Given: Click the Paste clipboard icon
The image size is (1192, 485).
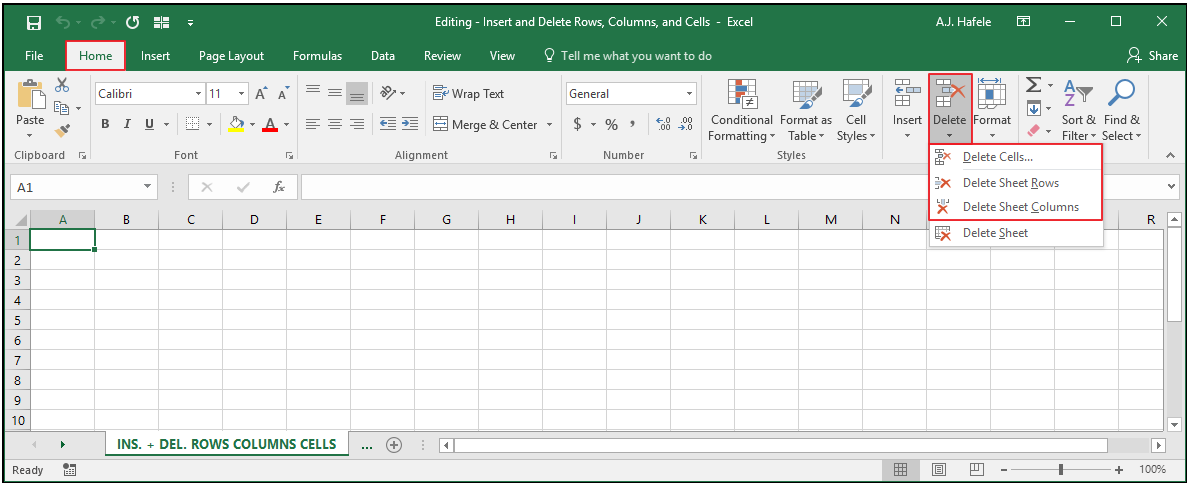Looking at the screenshot, I should (30, 94).
